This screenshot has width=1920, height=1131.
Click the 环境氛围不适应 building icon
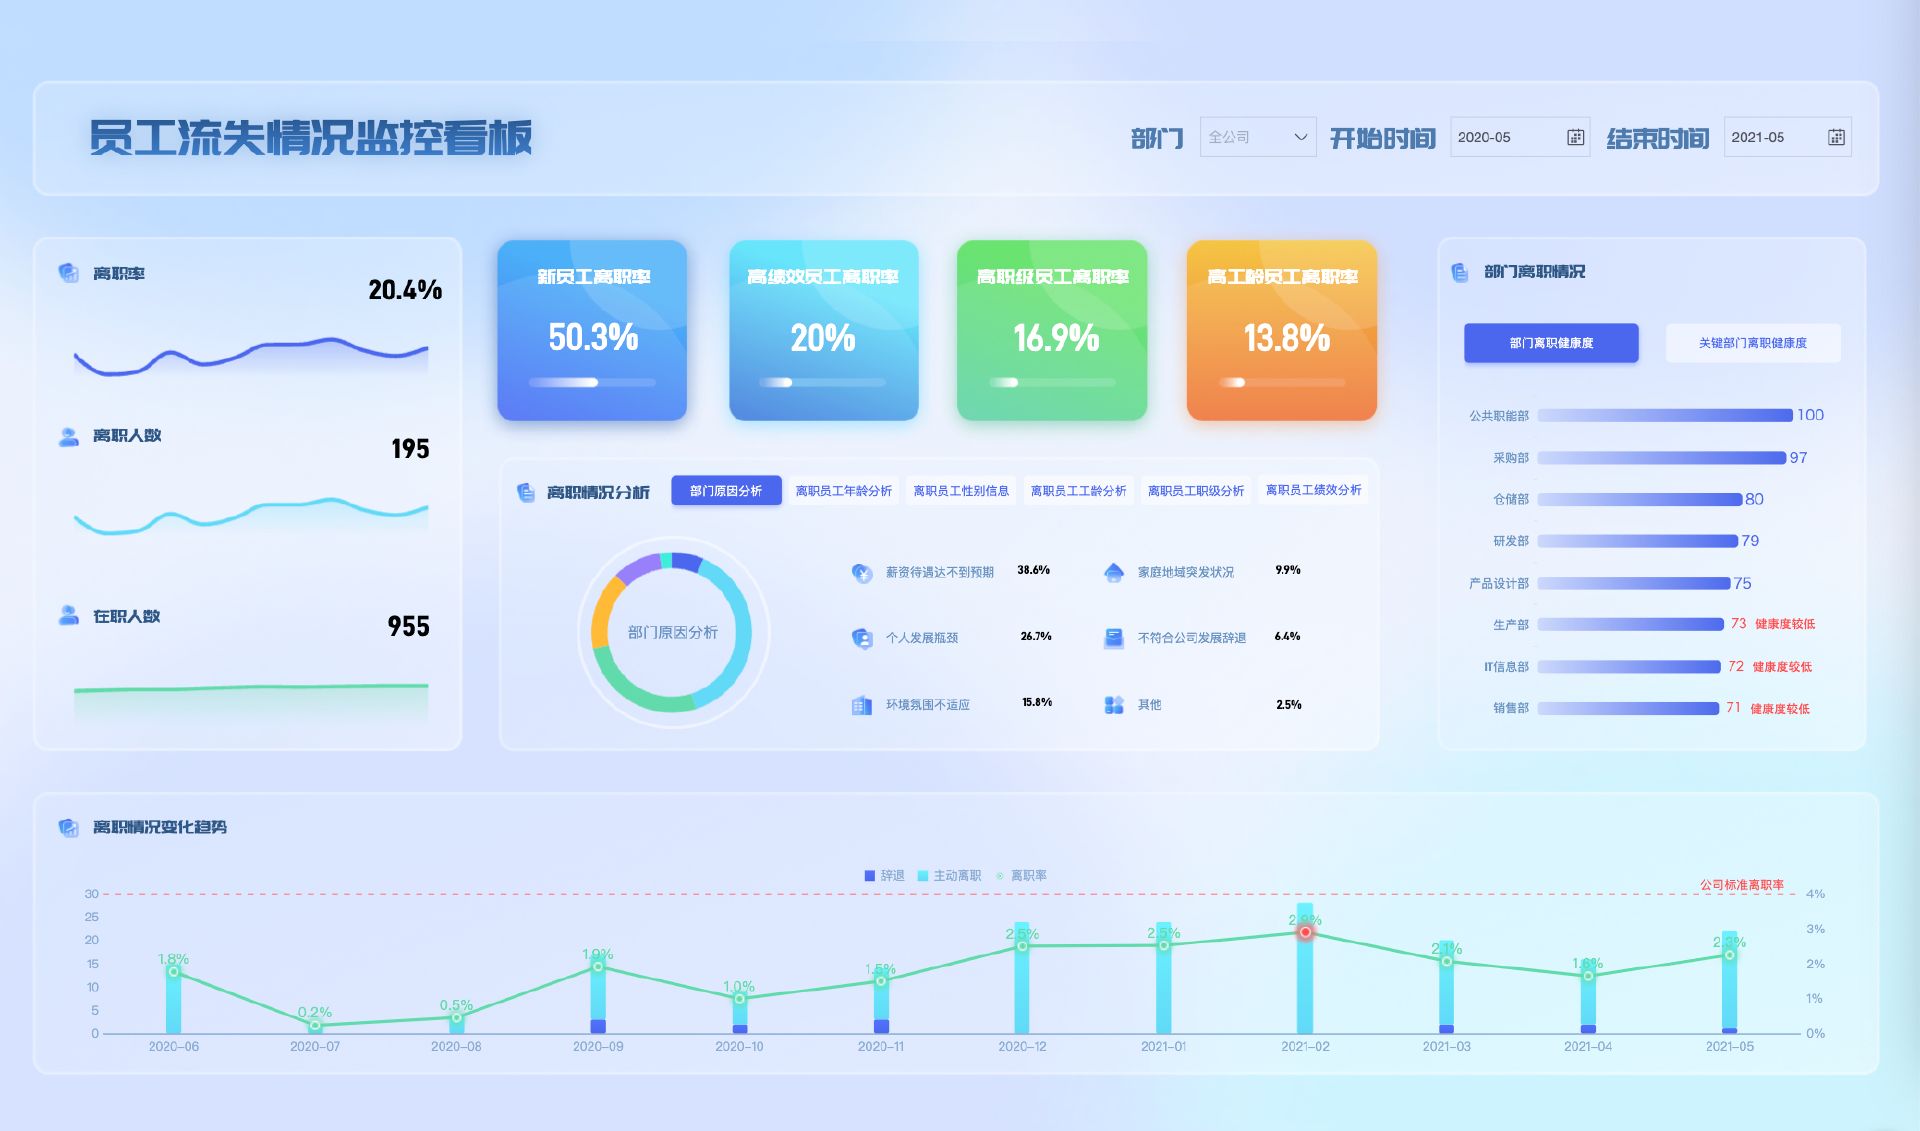pyautogui.click(x=861, y=705)
